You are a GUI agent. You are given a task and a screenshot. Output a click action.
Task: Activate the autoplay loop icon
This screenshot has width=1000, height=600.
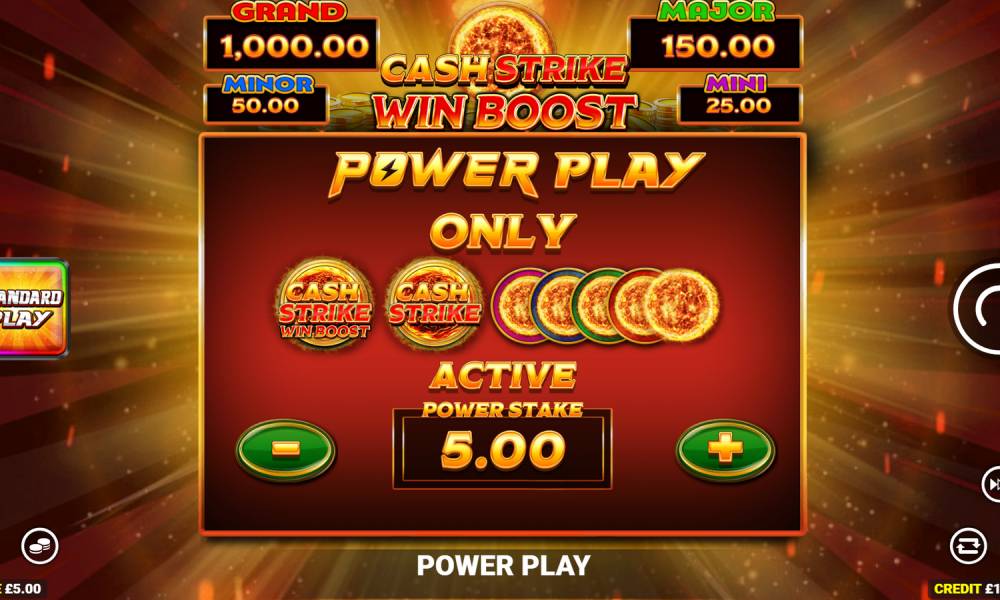pyautogui.click(x=968, y=546)
